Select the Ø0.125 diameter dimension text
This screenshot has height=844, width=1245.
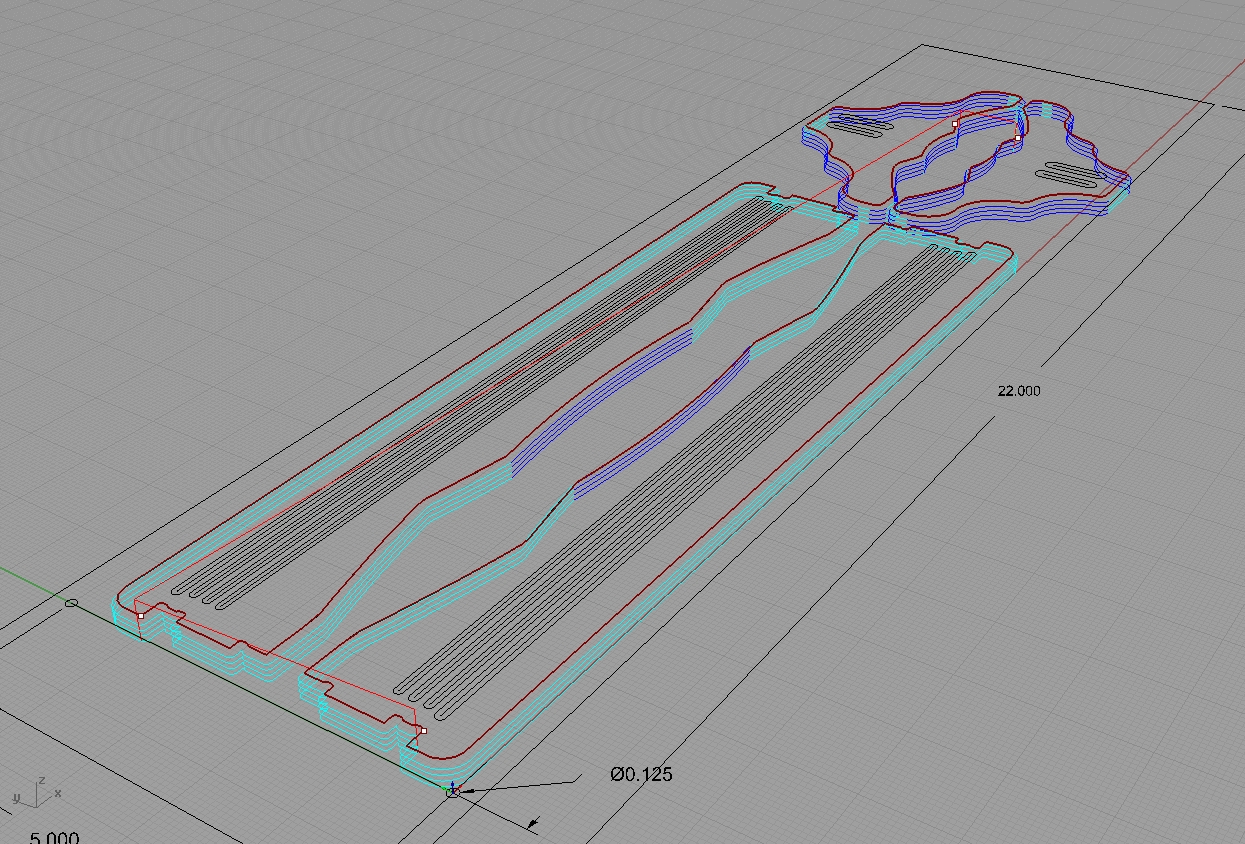pyautogui.click(x=641, y=774)
